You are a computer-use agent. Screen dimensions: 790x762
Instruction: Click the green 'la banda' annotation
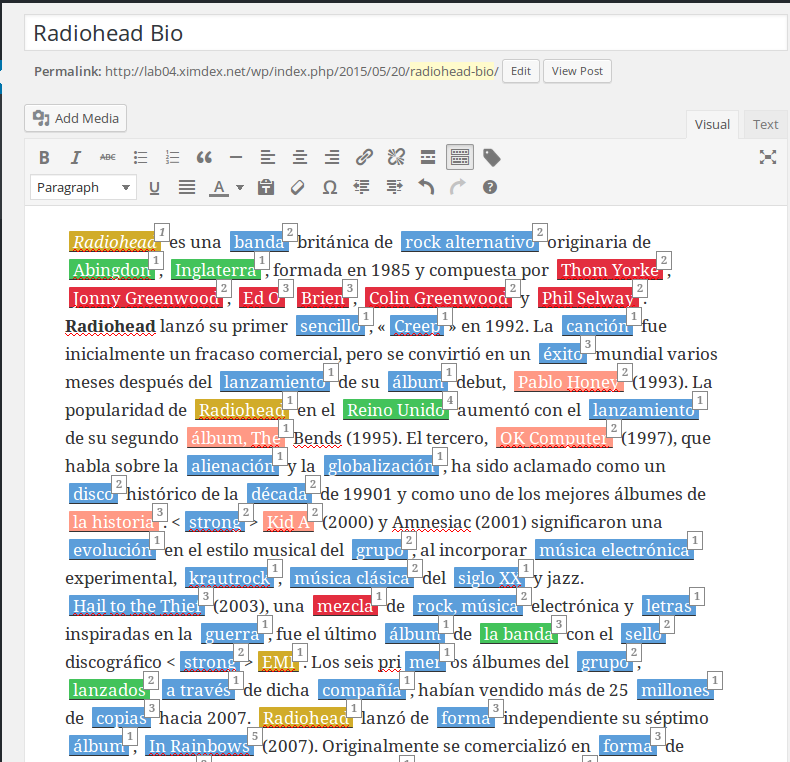[518, 634]
